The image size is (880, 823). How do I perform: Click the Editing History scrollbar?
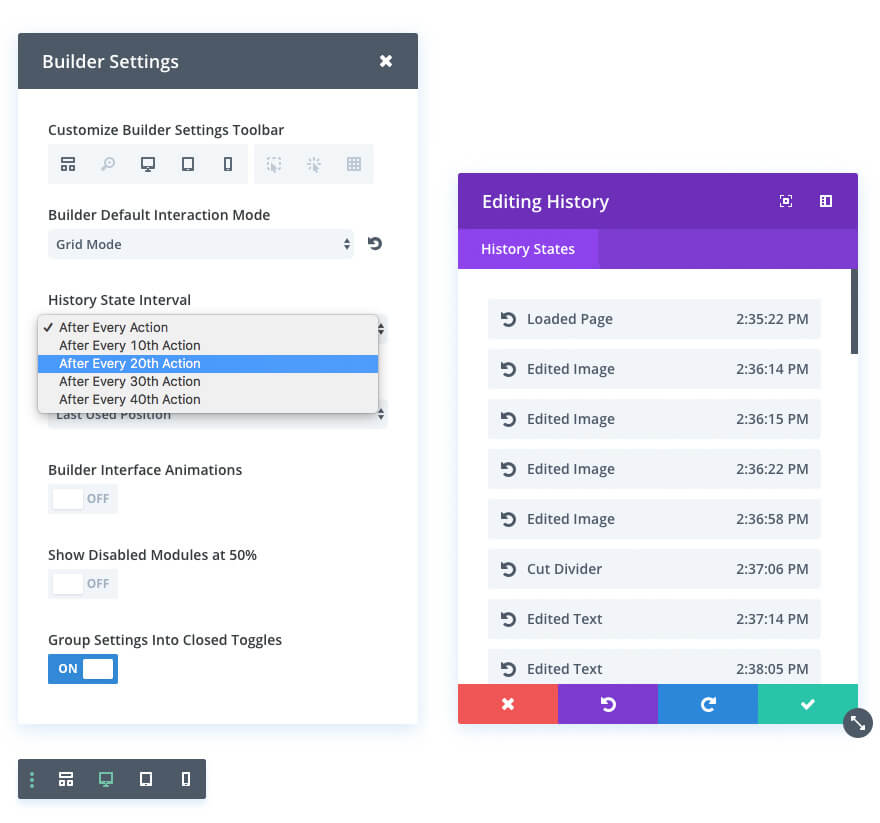point(854,312)
